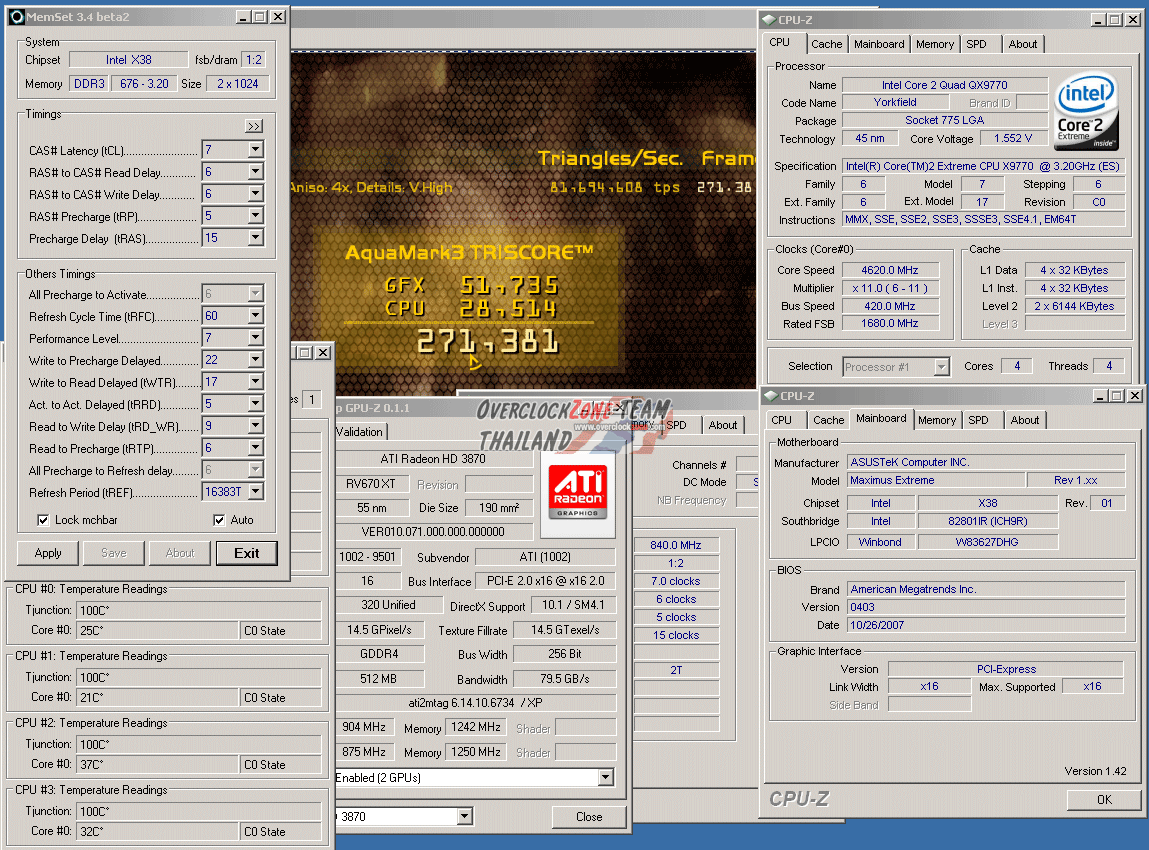
Task: Click Apply in MemSet
Action: pos(48,553)
